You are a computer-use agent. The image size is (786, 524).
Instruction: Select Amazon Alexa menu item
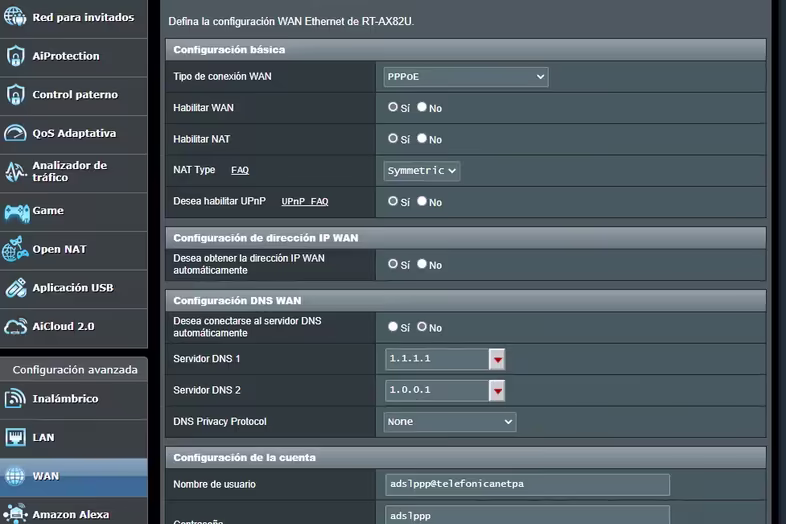click(x=74, y=511)
